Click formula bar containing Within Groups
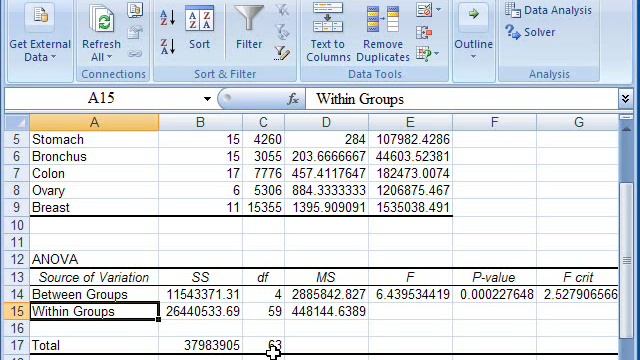 pyautogui.click(x=461, y=99)
